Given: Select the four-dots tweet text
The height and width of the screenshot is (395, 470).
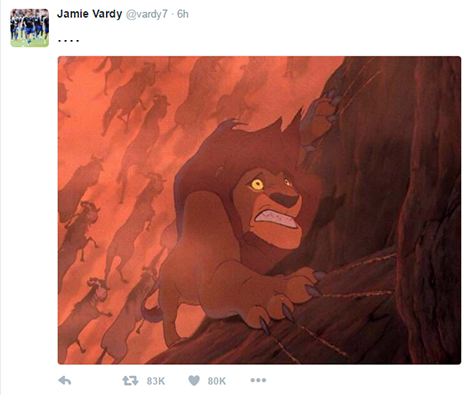Looking at the screenshot, I should point(68,41).
